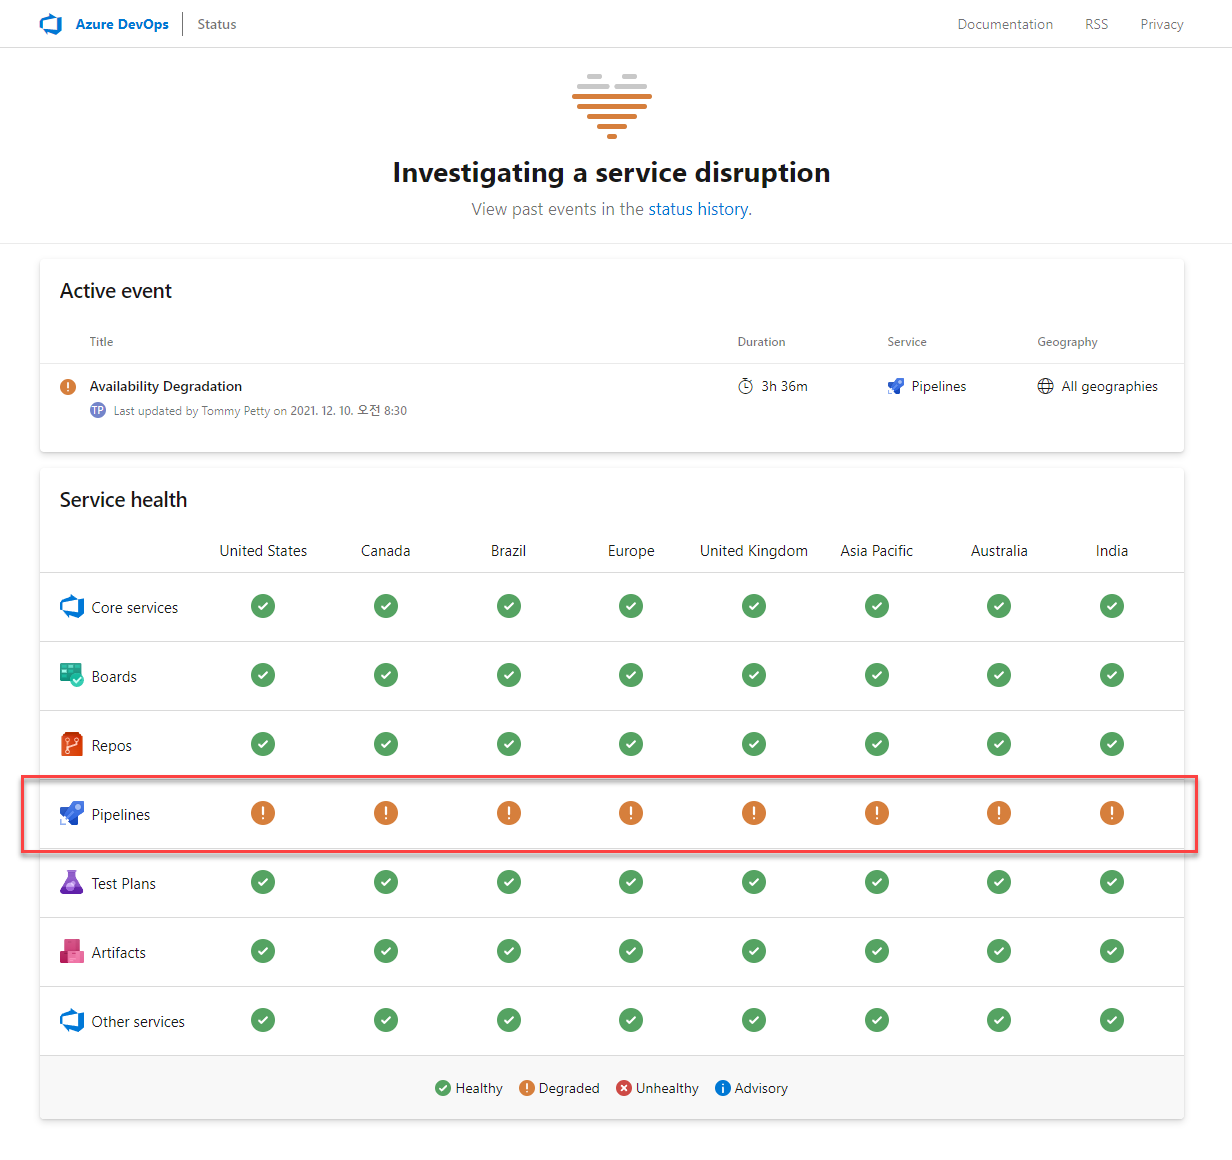Screen dimensions: 1232x1160
Task: Click the Pipelines rocket icon in Active event
Action: click(896, 386)
